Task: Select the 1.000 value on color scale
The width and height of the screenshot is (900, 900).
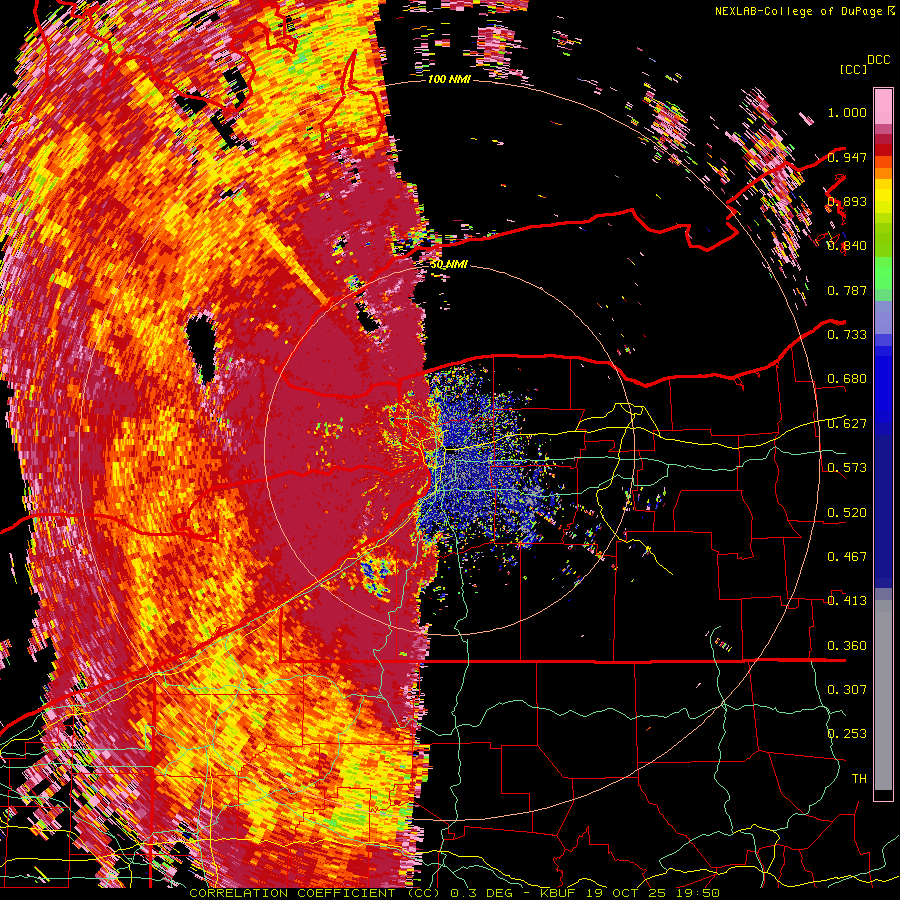Action: (x=847, y=112)
